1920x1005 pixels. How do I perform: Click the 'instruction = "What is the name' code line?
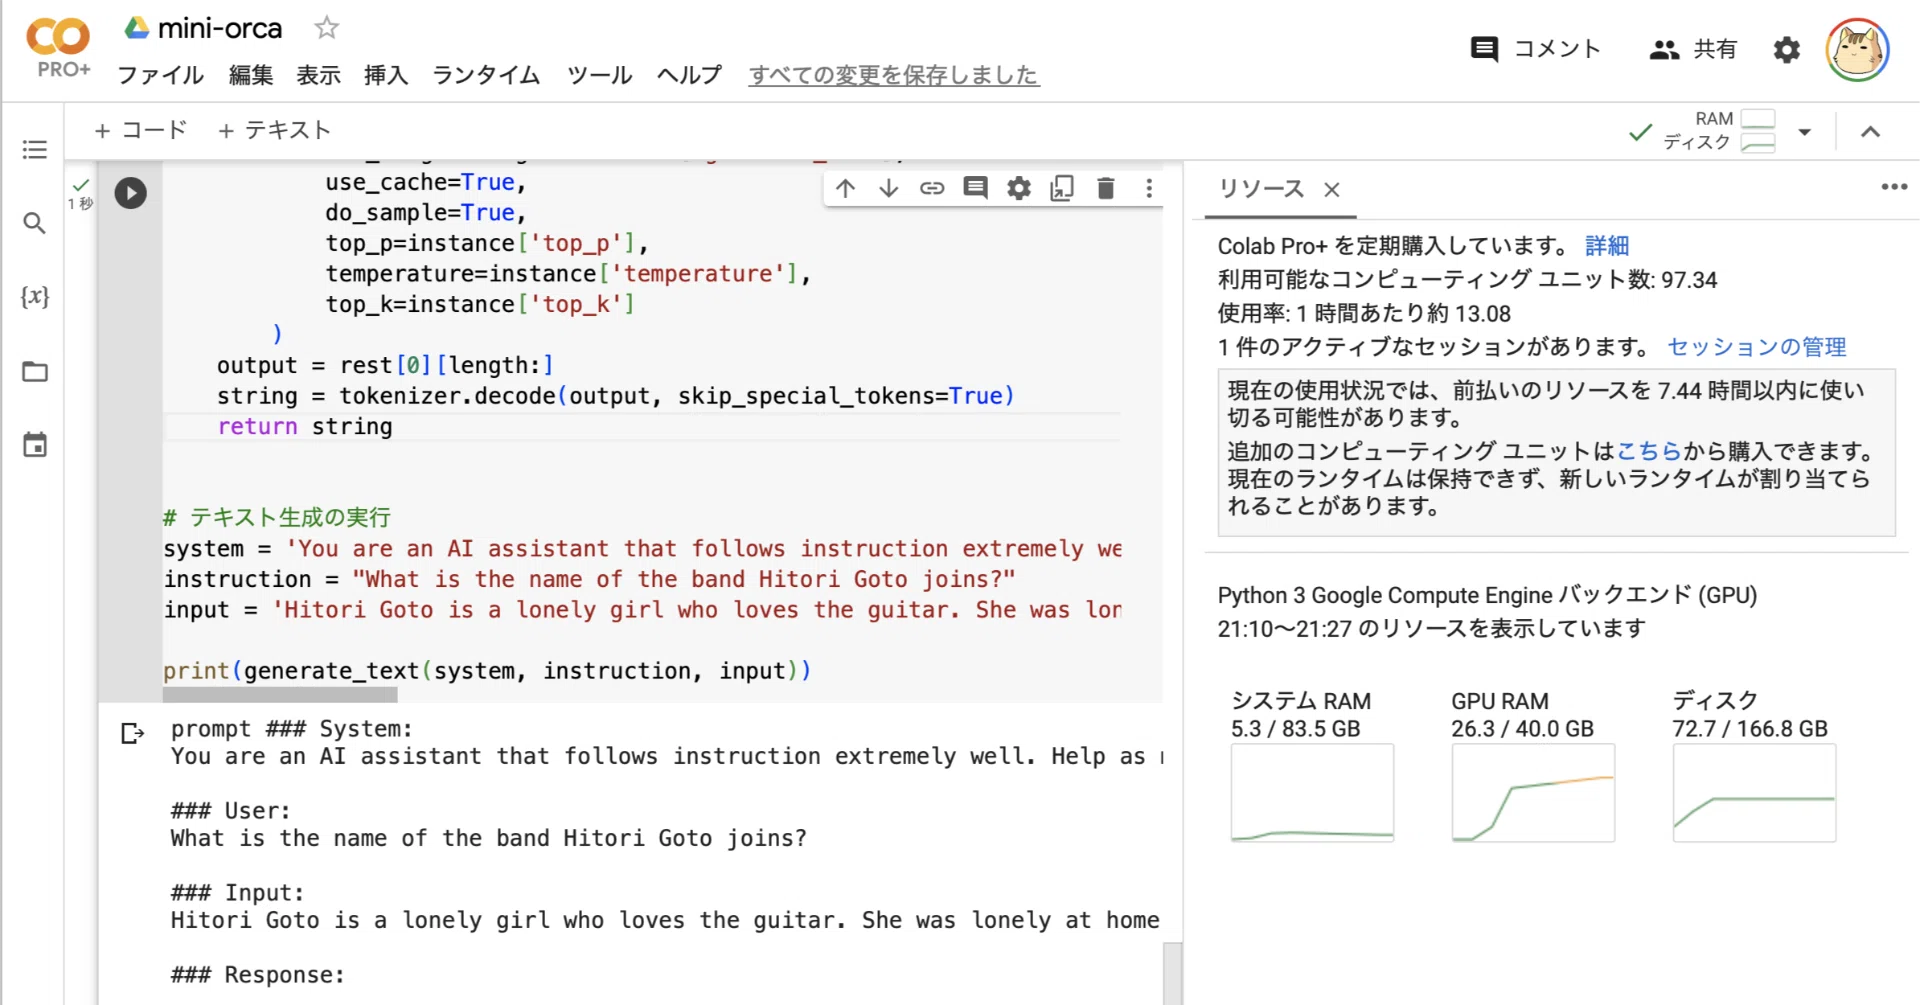(x=590, y=579)
